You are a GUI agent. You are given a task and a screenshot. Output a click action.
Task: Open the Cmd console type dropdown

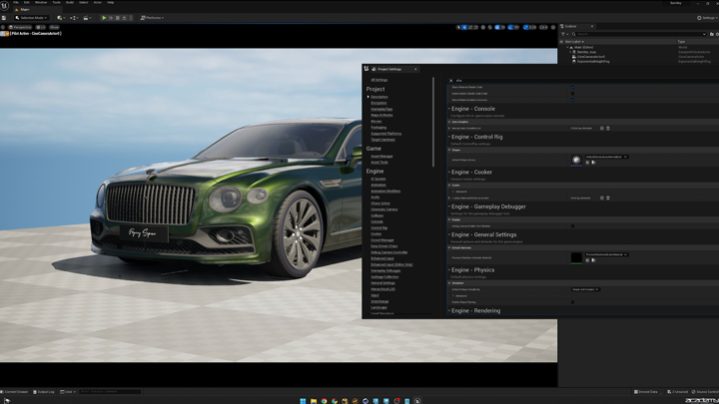[x=67, y=392]
